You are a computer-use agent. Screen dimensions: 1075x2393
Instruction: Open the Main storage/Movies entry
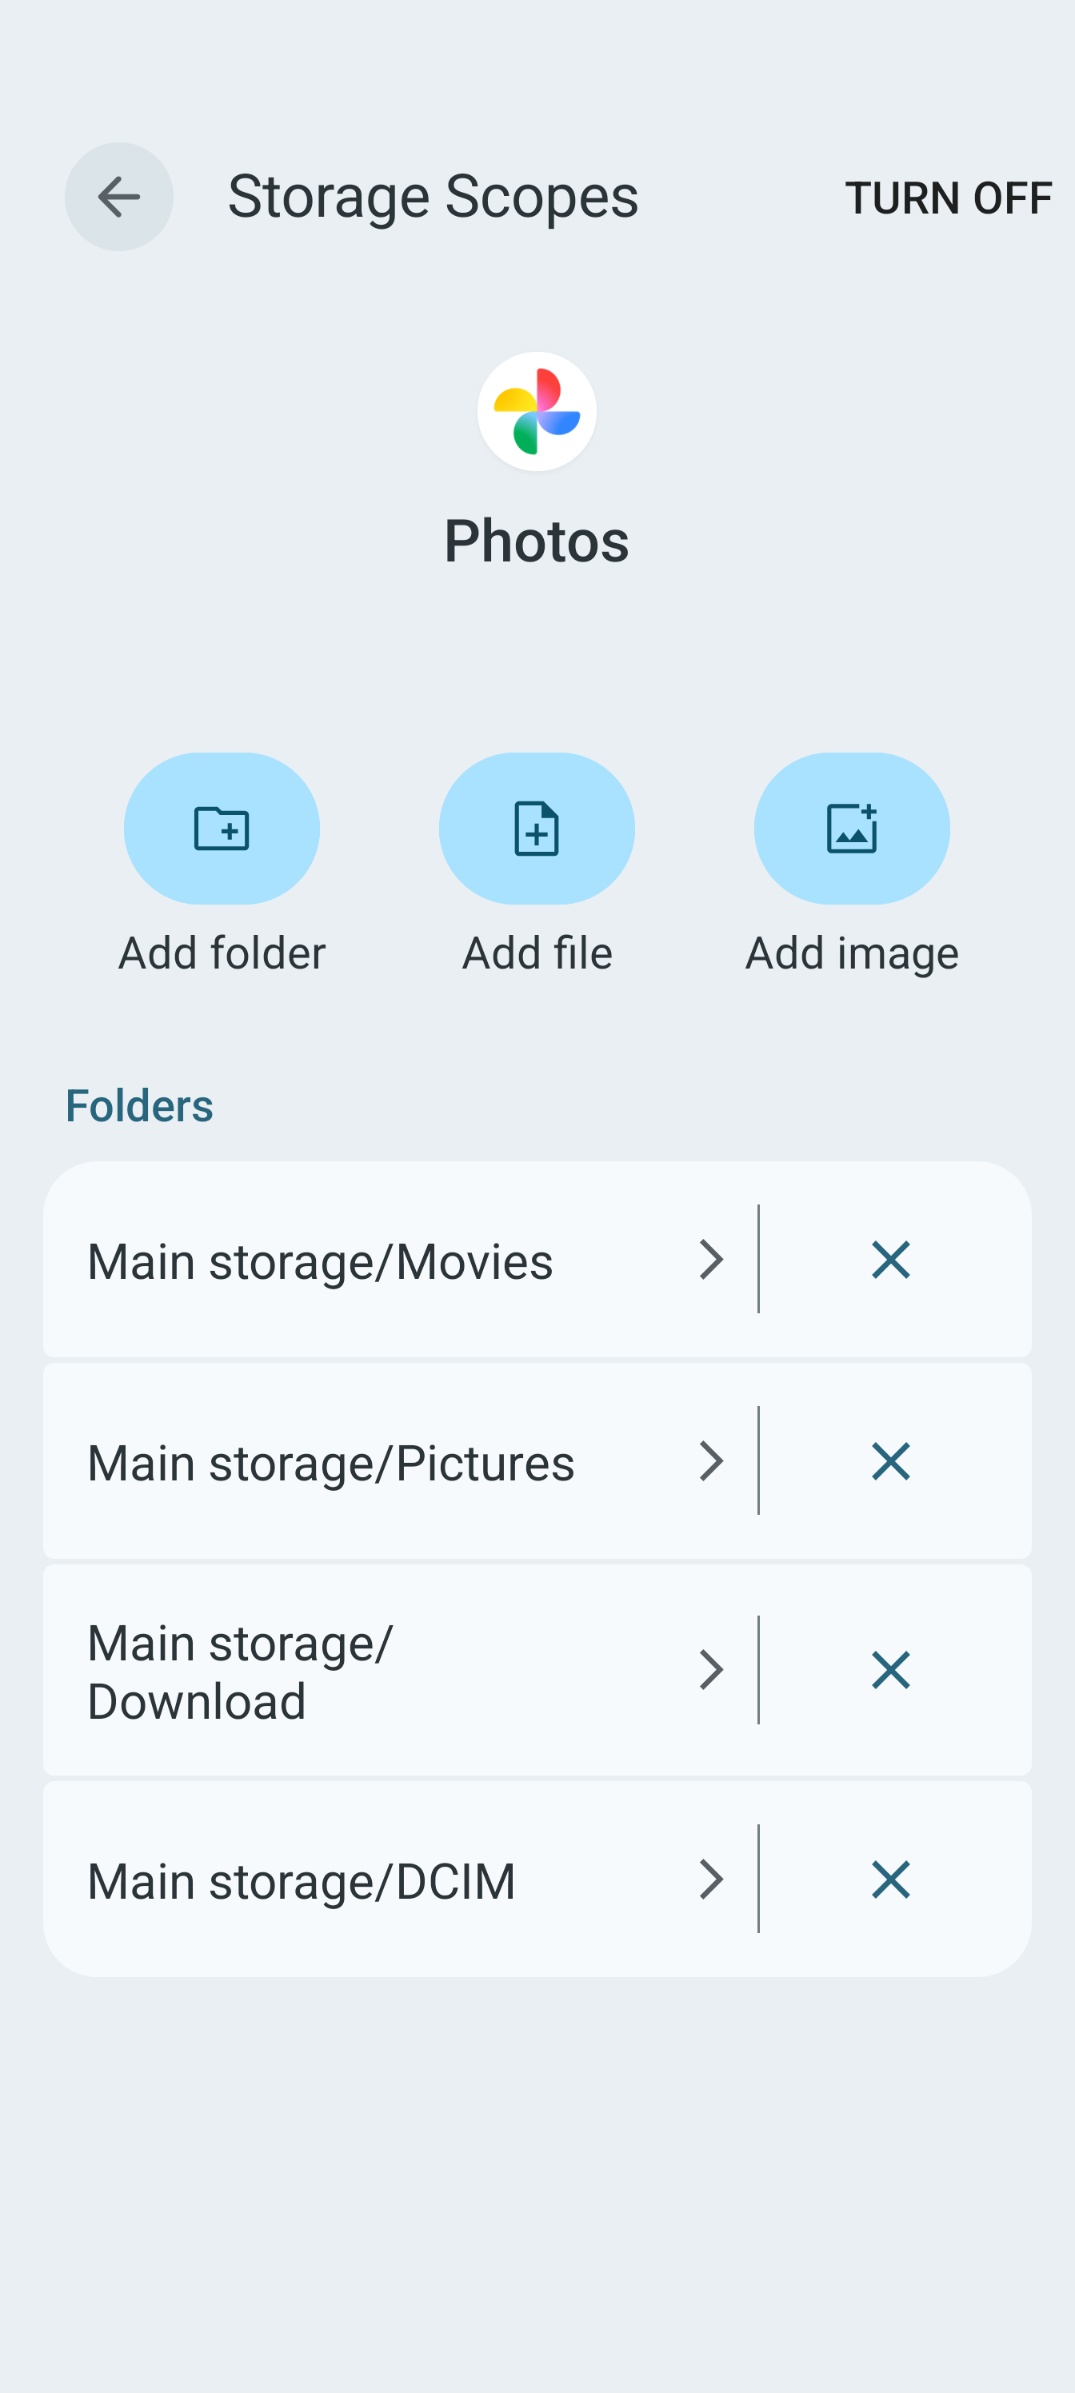(320, 1262)
